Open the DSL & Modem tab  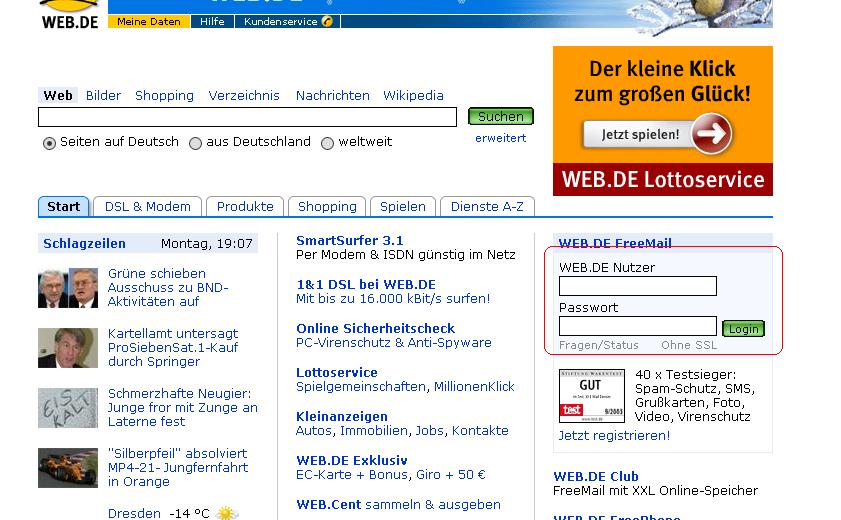(147, 206)
